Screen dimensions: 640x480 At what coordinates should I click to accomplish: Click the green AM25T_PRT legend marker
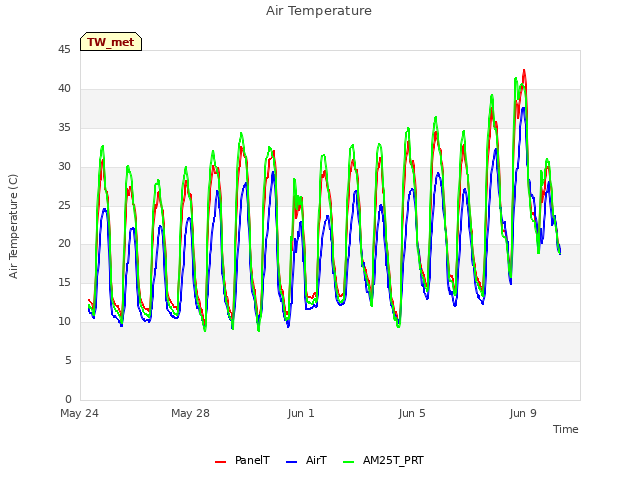(349, 462)
